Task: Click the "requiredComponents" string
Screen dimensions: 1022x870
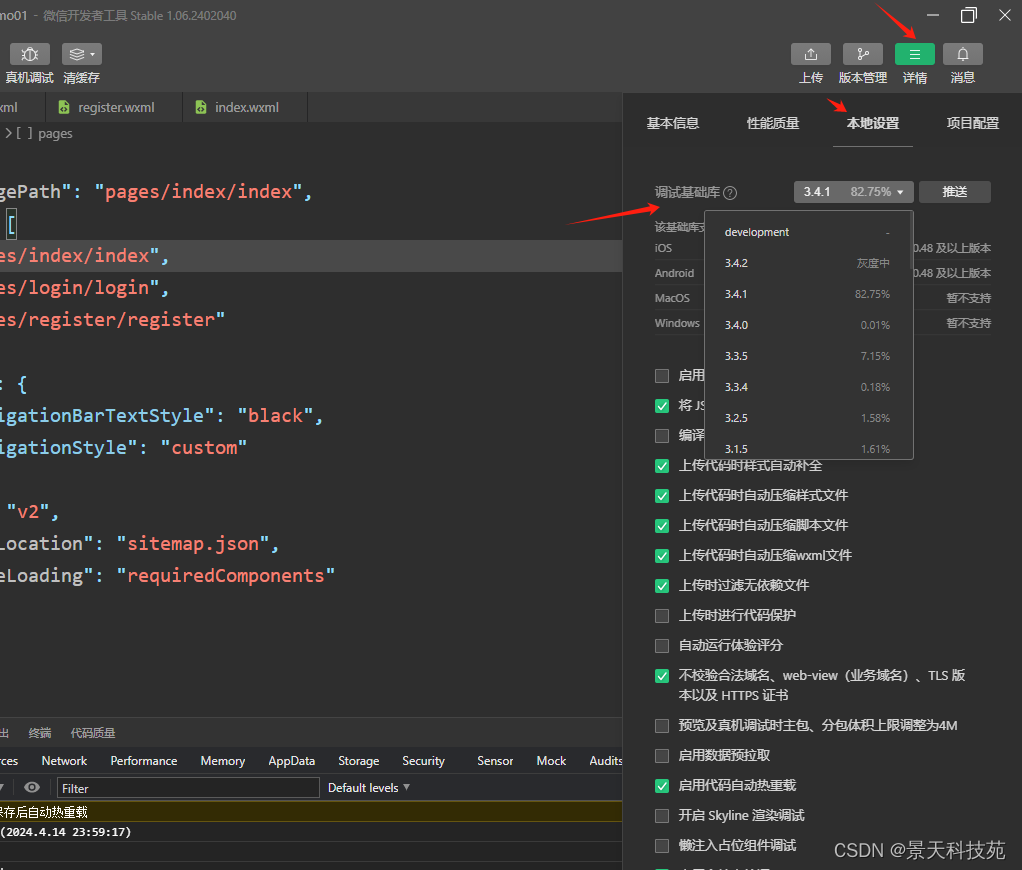Action: [x=226, y=575]
